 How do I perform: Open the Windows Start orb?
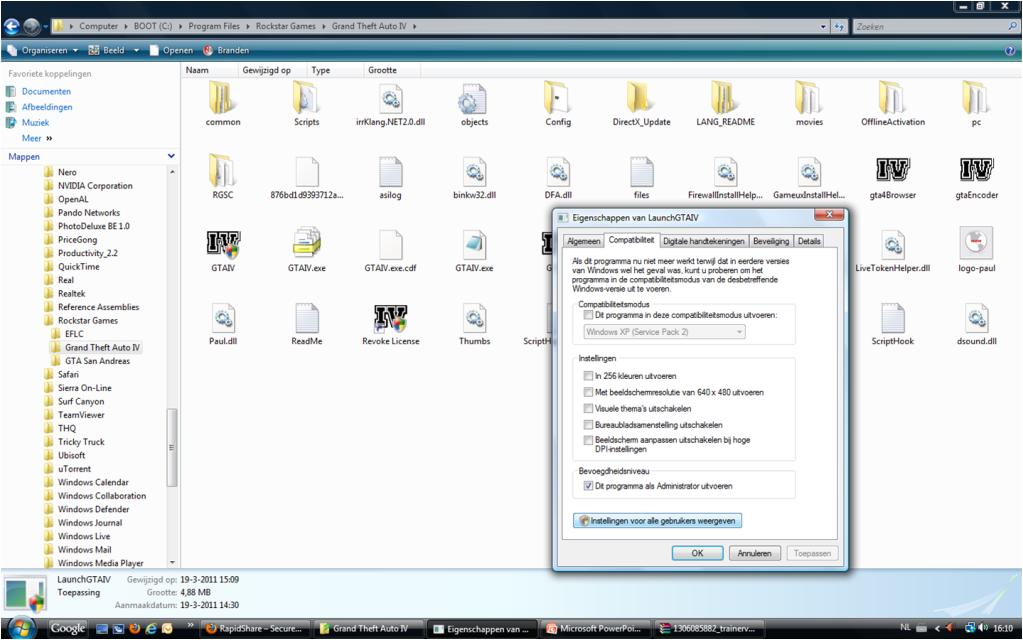(20, 628)
